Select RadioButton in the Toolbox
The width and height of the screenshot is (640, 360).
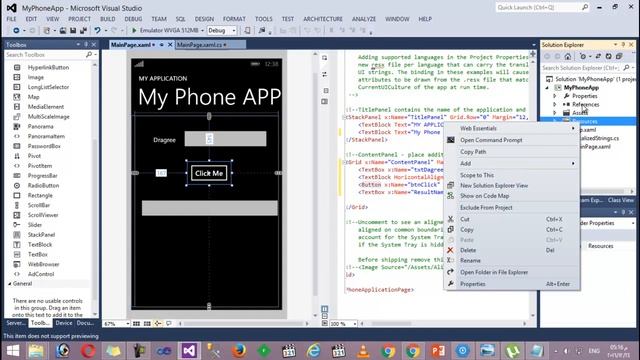(43, 185)
